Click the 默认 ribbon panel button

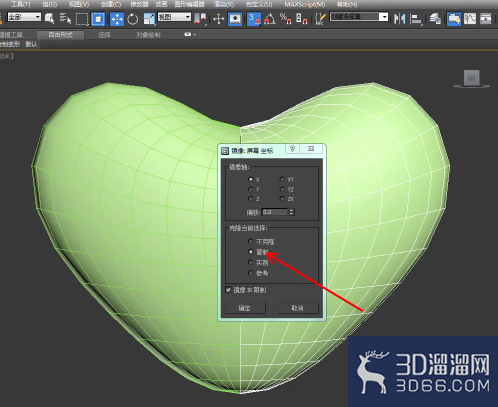(31, 44)
